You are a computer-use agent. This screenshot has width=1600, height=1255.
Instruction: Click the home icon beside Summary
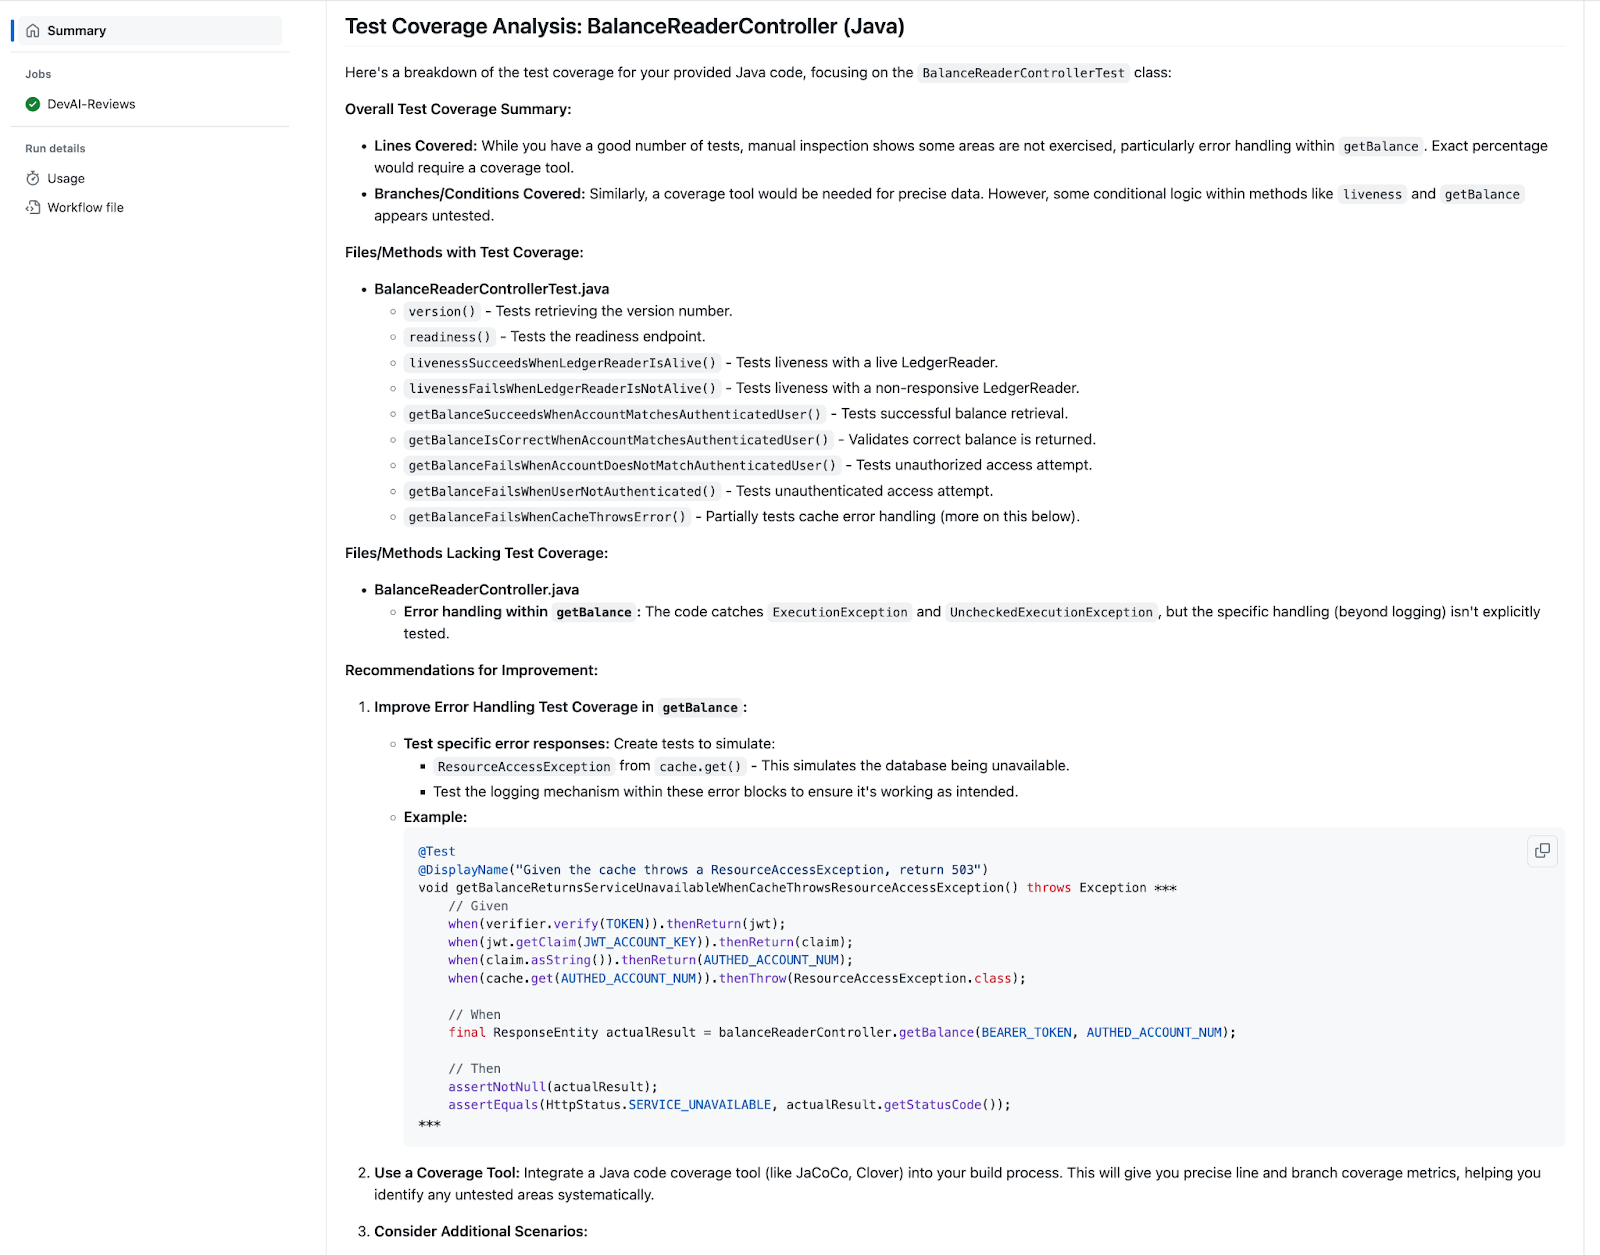(x=33, y=31)
